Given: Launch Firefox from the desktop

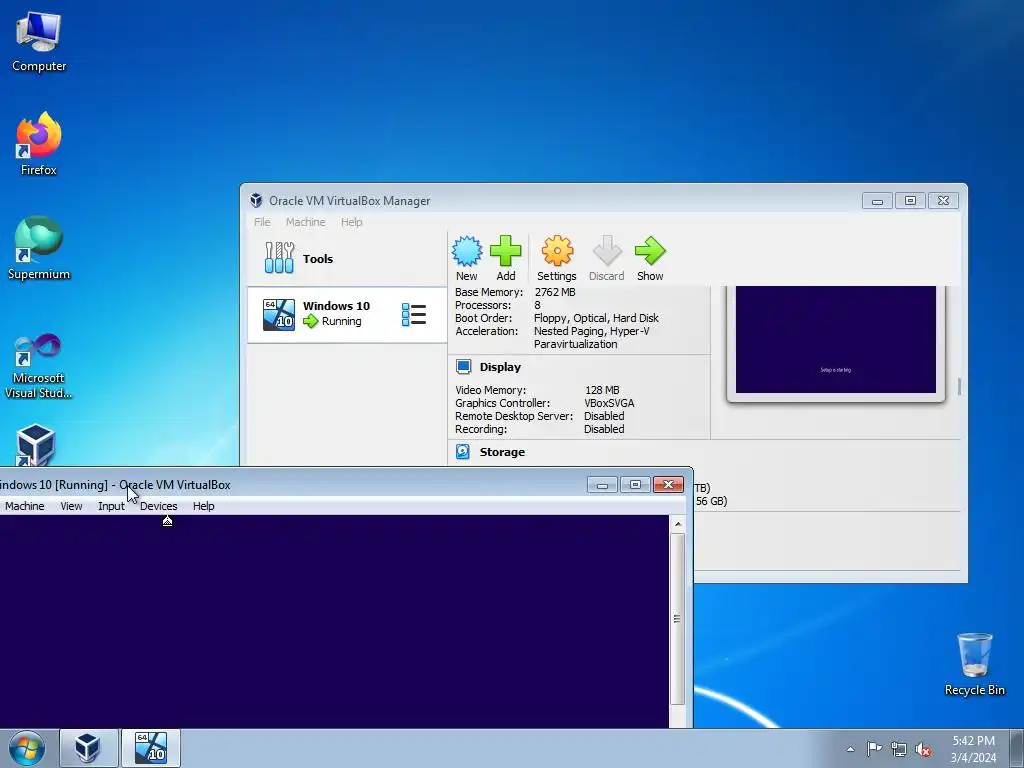Looking at the screenshot, I should [39, 144].
